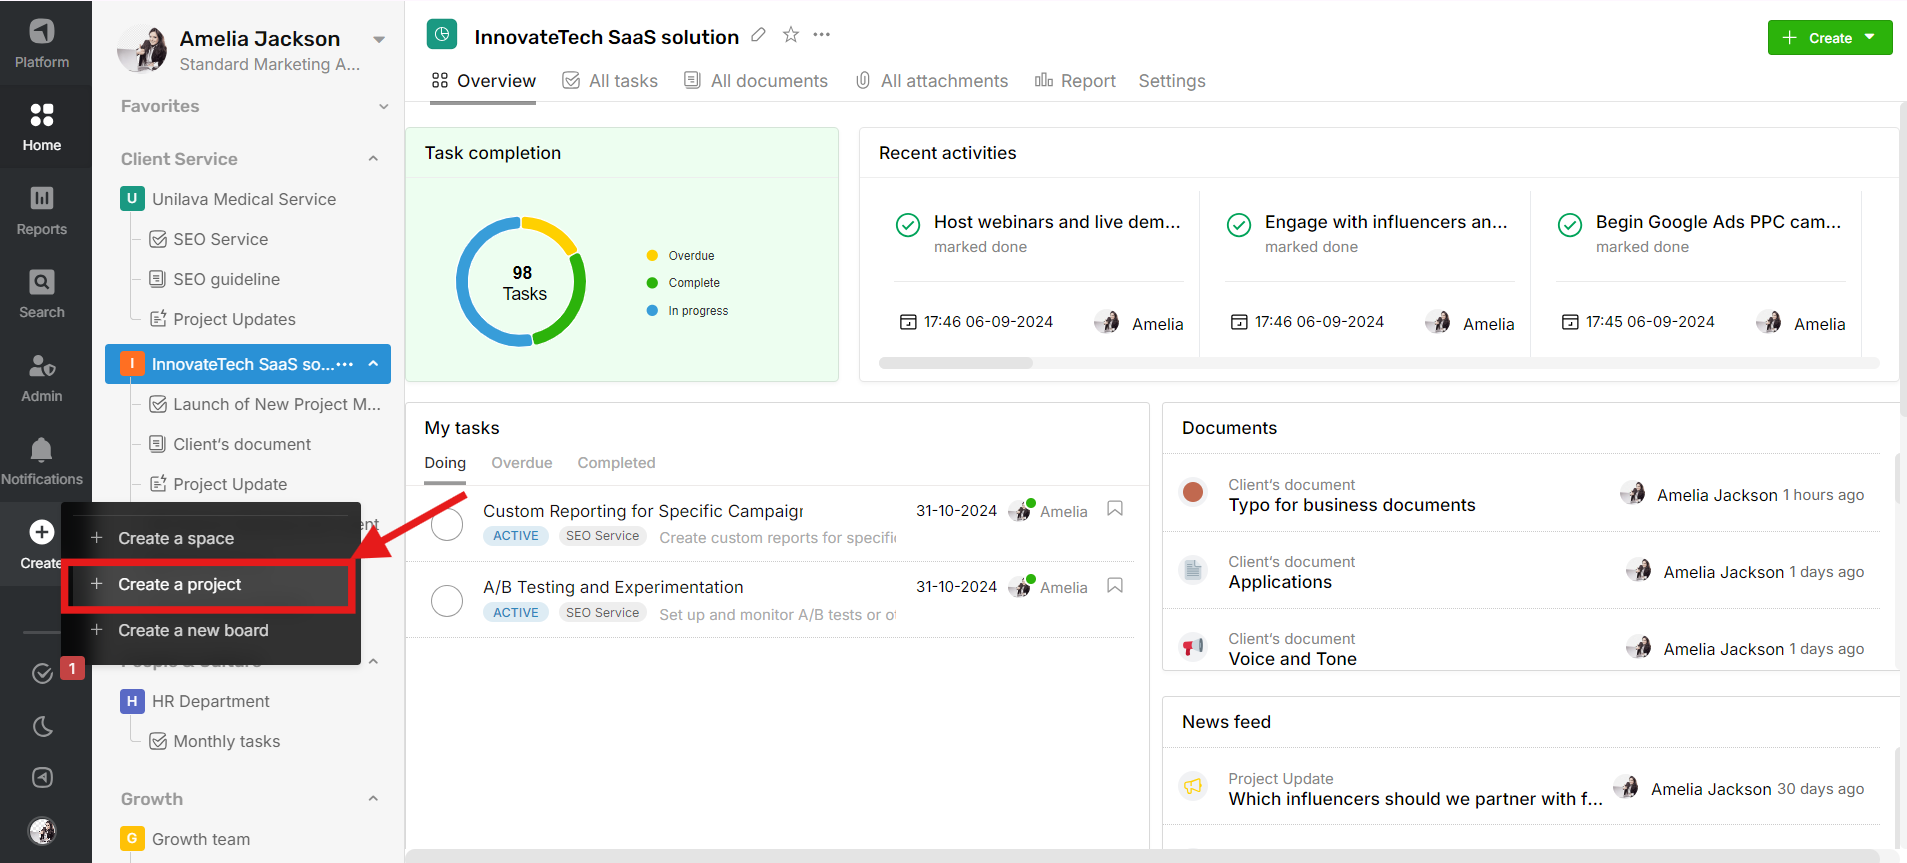Open the task checklist icon with badge 1

[42, 673]
